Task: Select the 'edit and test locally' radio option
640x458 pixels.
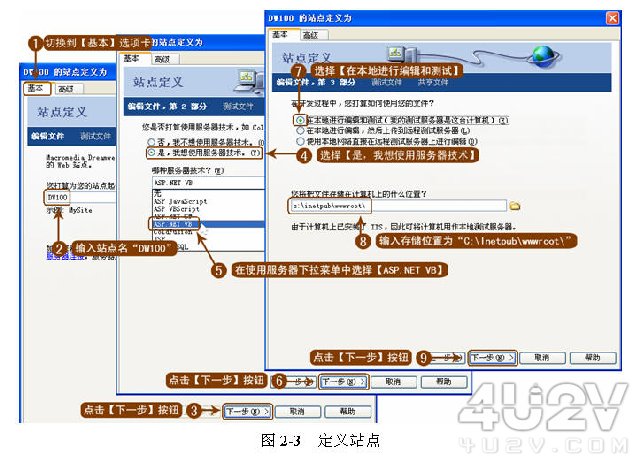Action: tap(300, 119)
